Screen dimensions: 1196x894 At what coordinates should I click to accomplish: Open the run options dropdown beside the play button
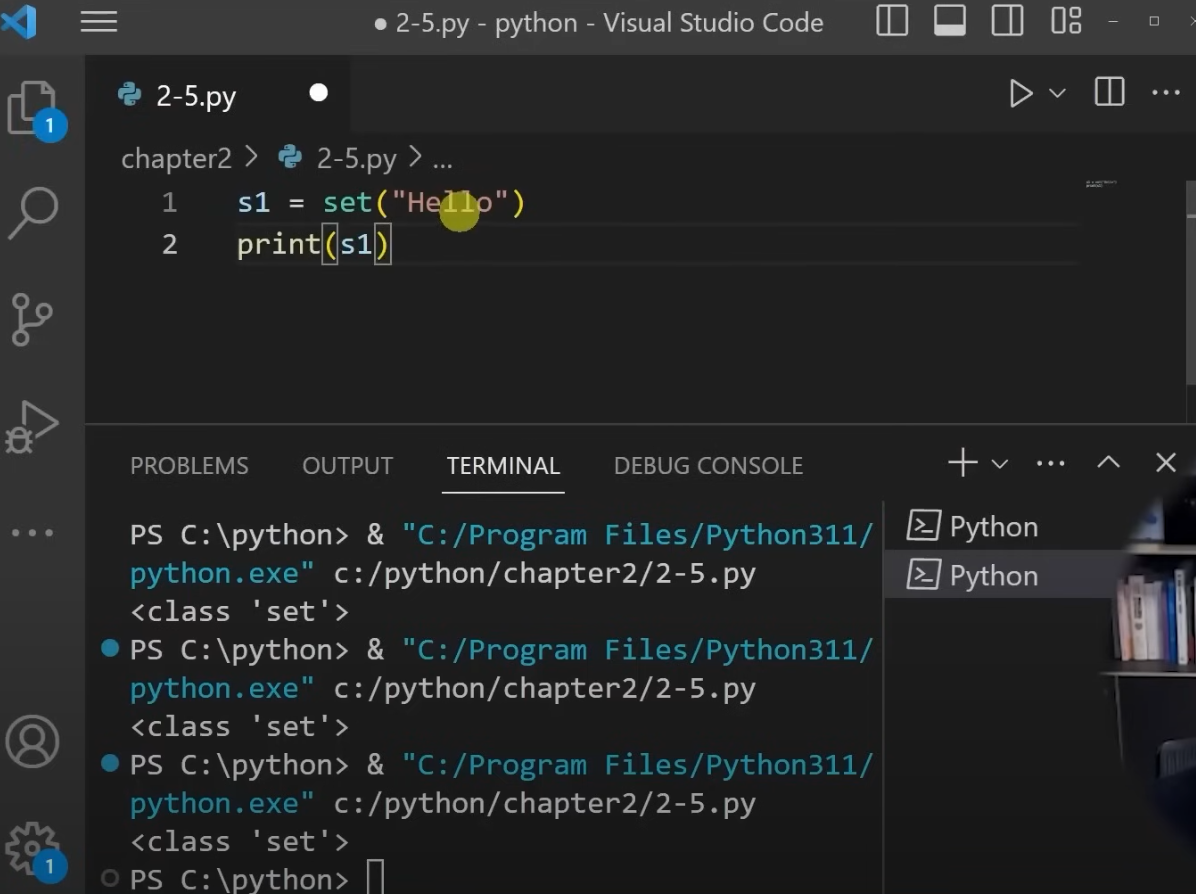tap(1057, 93)
